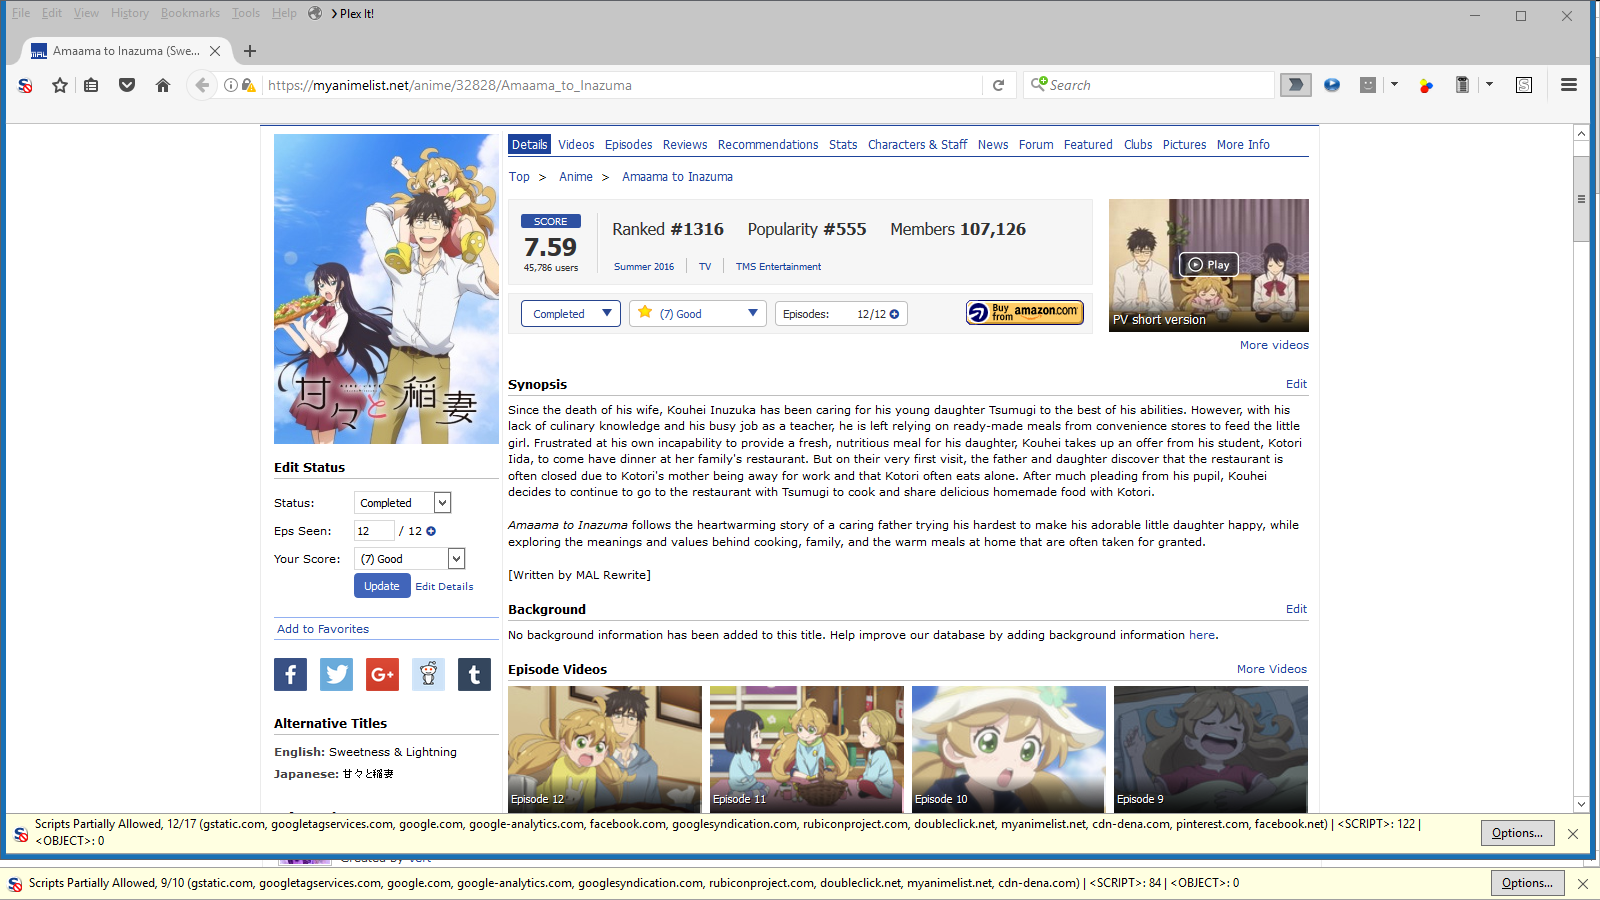This screenshot has height=900, width=1600.
Task: Click Options on the bottom NoScript bar
Action: pyautogui.click(x=1527, y=883)
